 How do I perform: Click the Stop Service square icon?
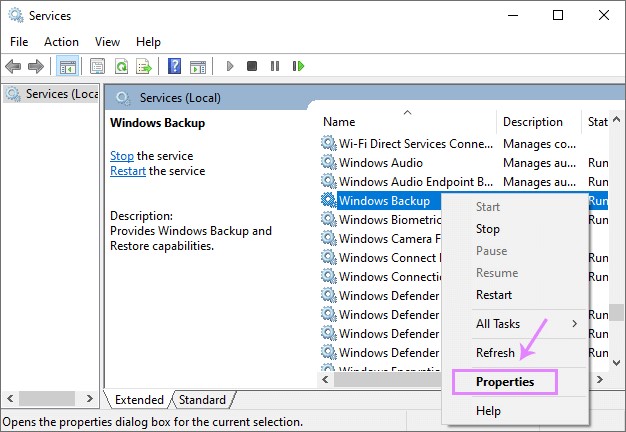(x=252, y=66)
